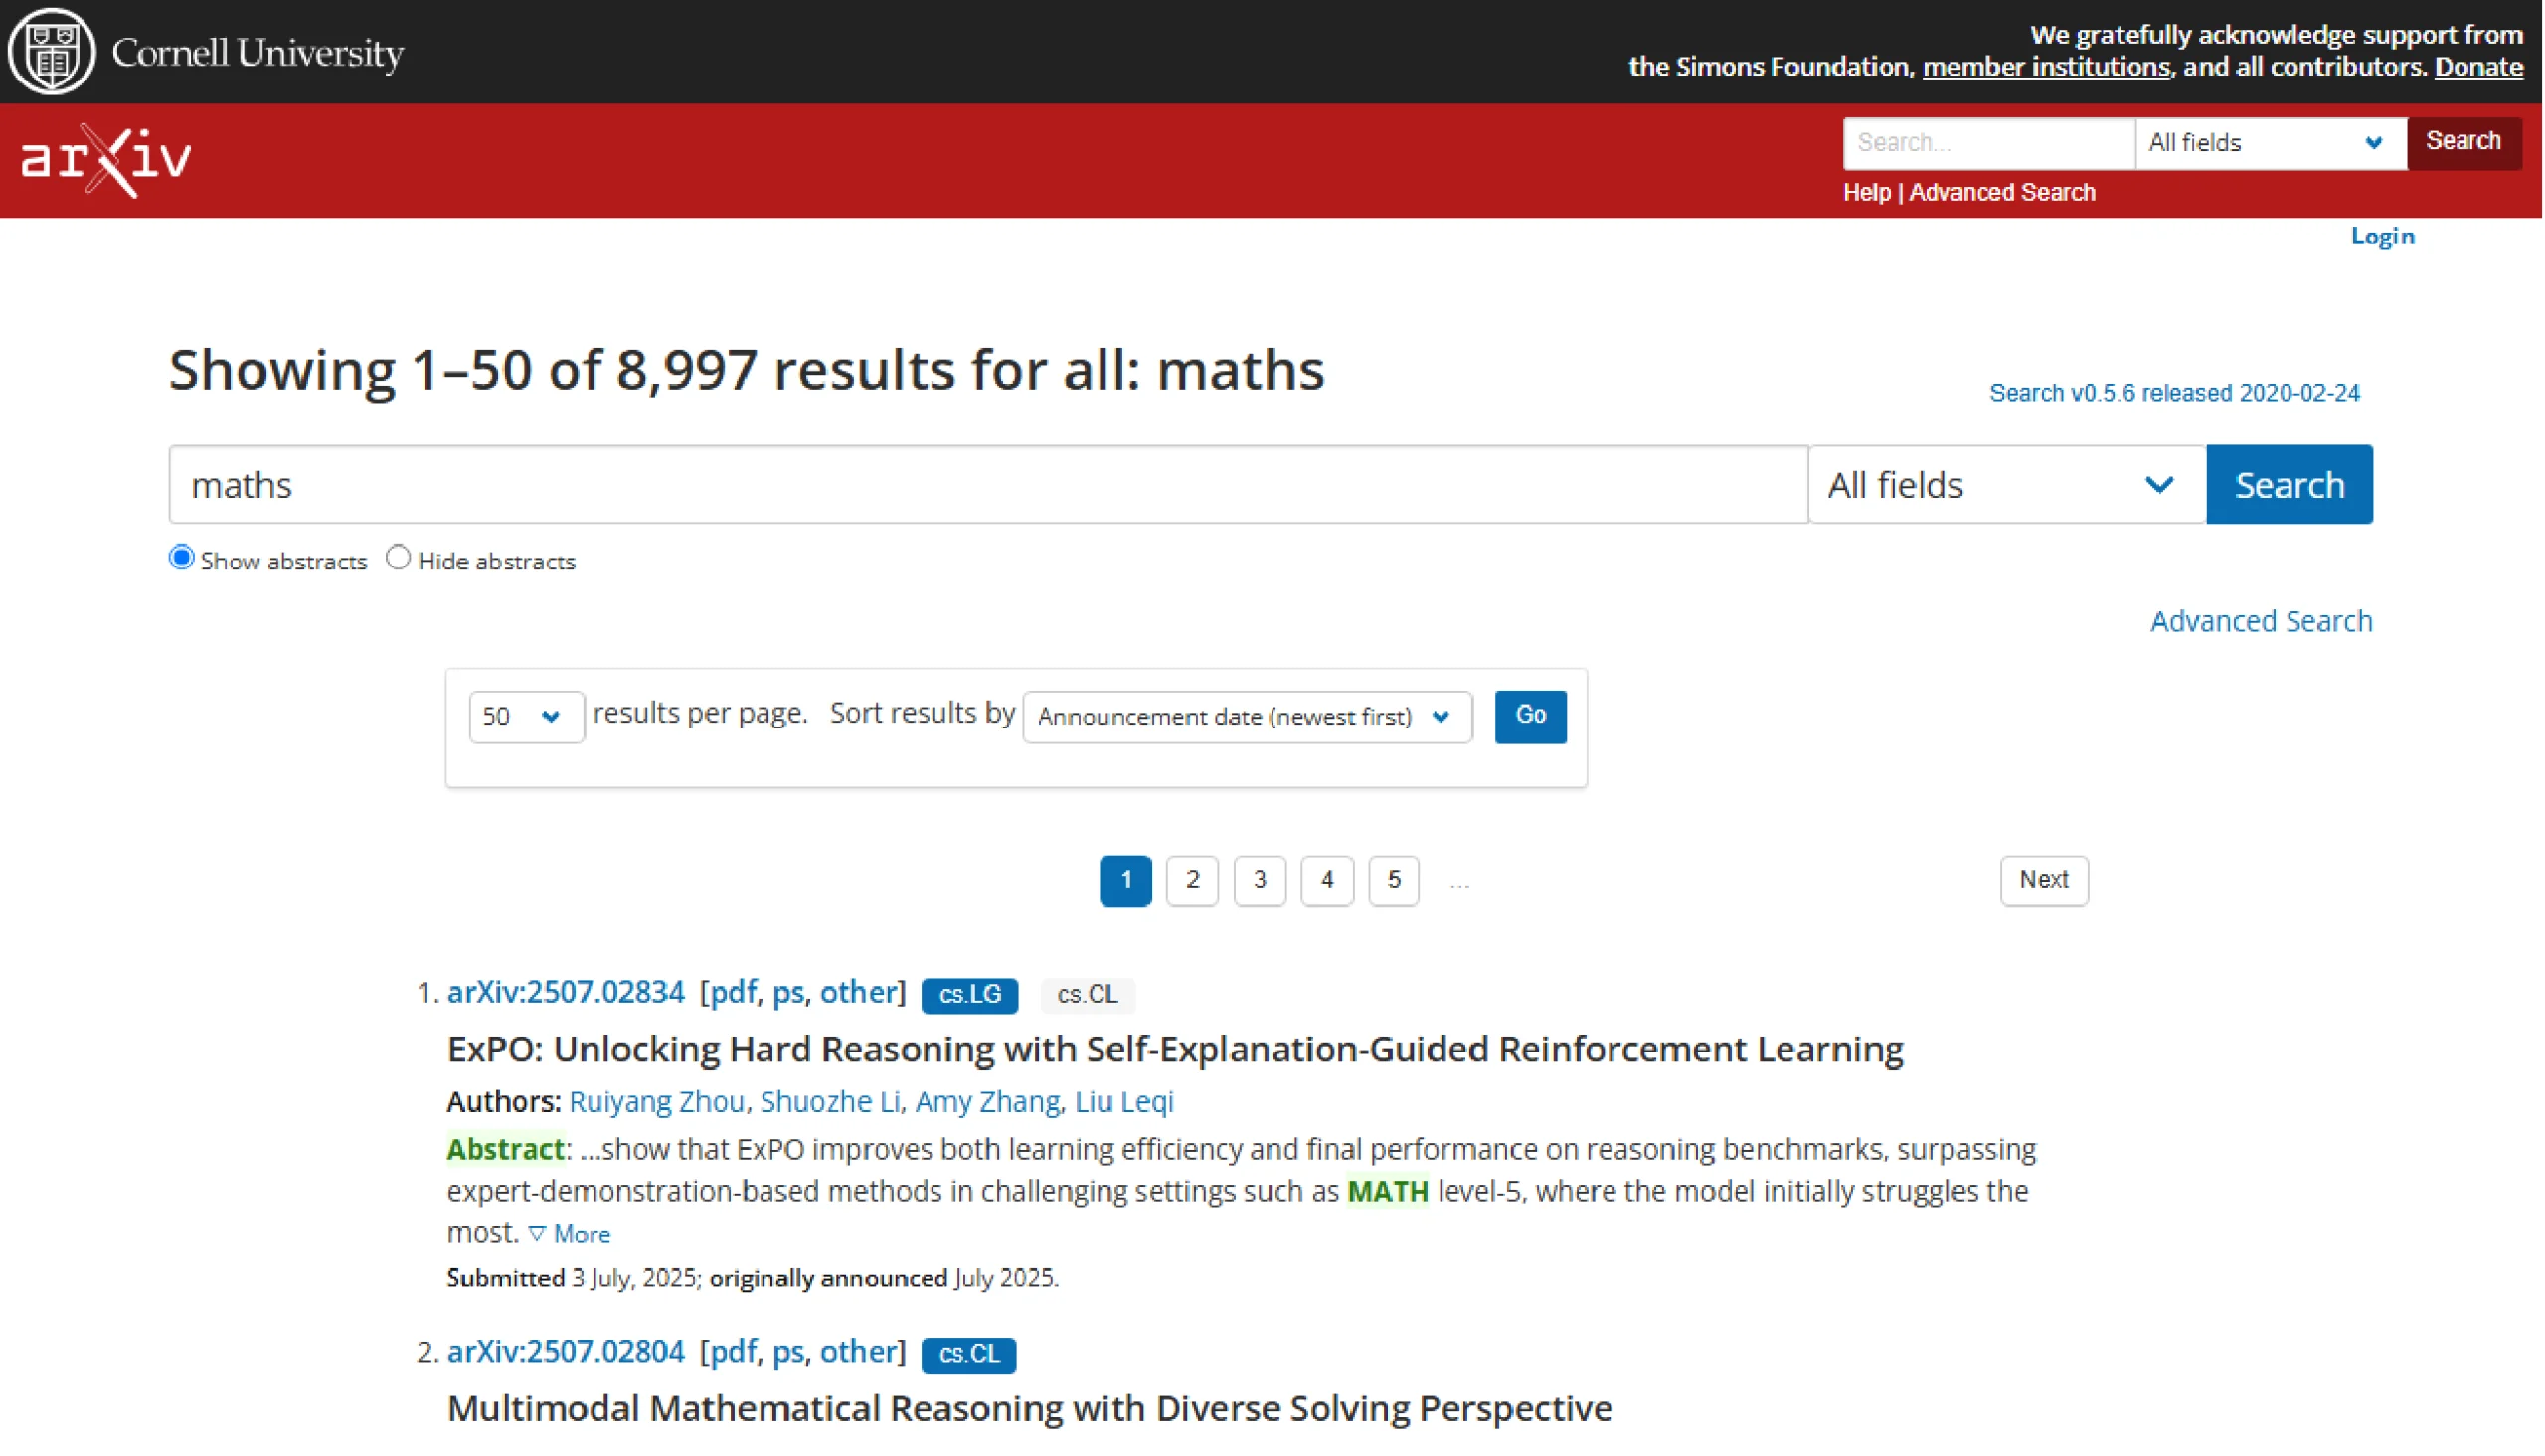
Task: Focus the header Search... input box
Action: (1988, 143)
